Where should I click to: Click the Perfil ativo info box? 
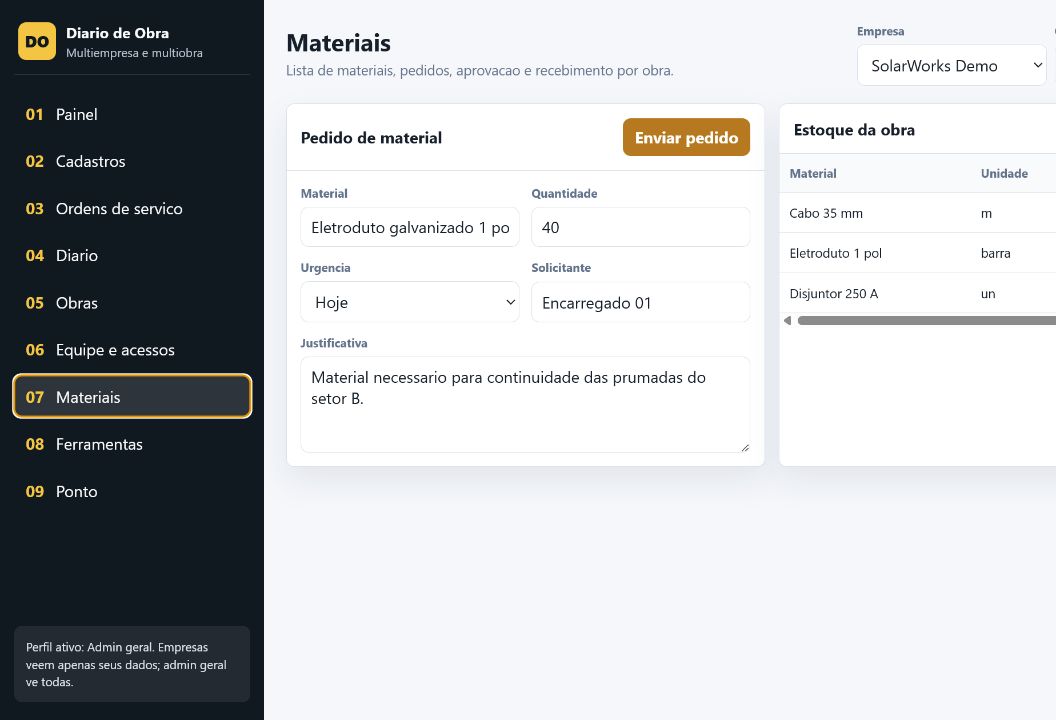tap(132, 664)
